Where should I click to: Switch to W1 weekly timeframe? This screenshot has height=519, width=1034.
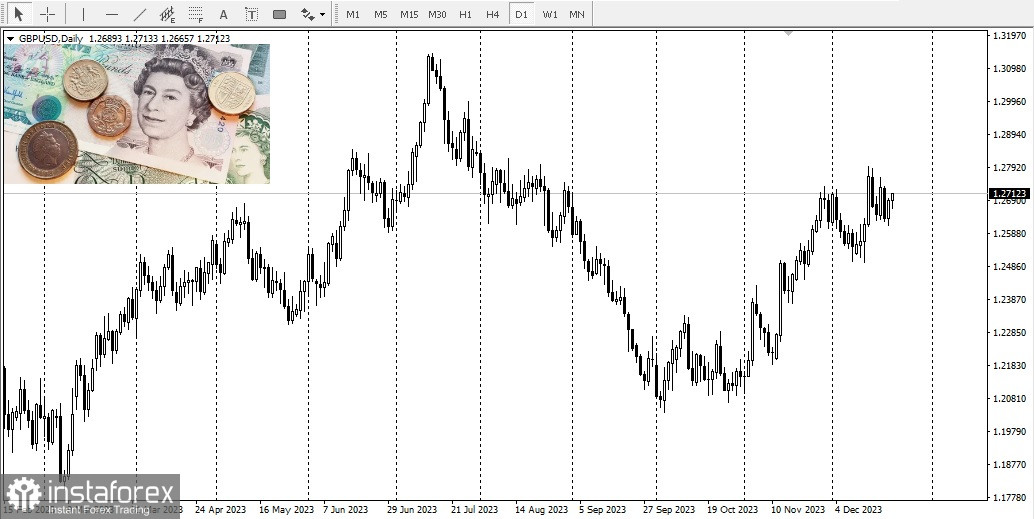tap(550, 14)
